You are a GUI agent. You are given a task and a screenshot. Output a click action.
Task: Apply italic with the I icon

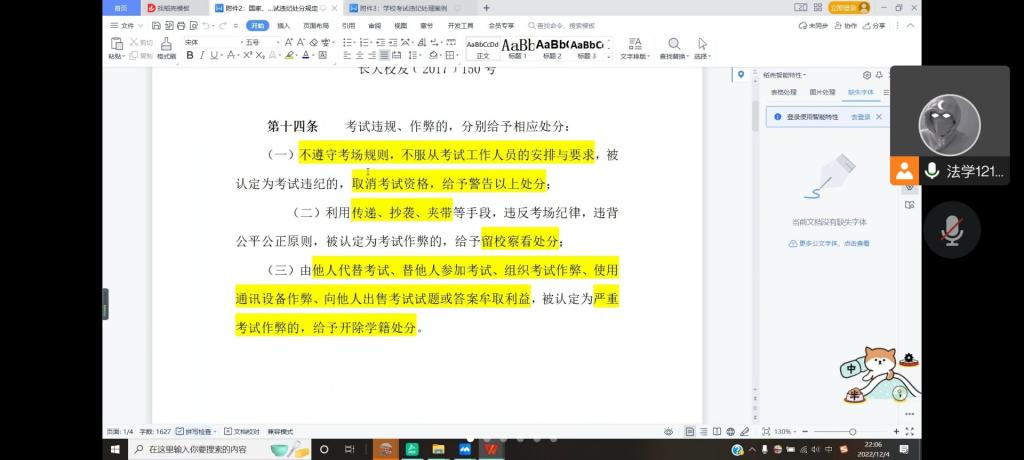tap(201, 56)
